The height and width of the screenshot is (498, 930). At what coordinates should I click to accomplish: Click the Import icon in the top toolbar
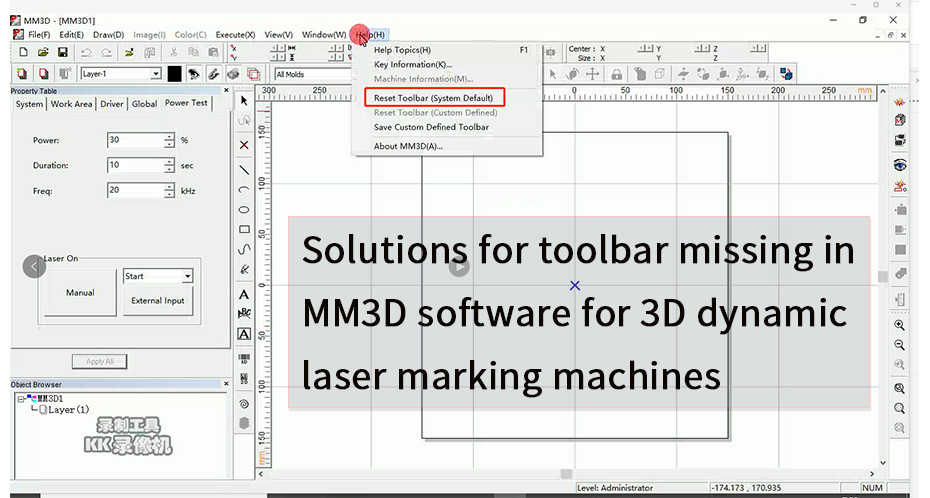tap(129, 52)
